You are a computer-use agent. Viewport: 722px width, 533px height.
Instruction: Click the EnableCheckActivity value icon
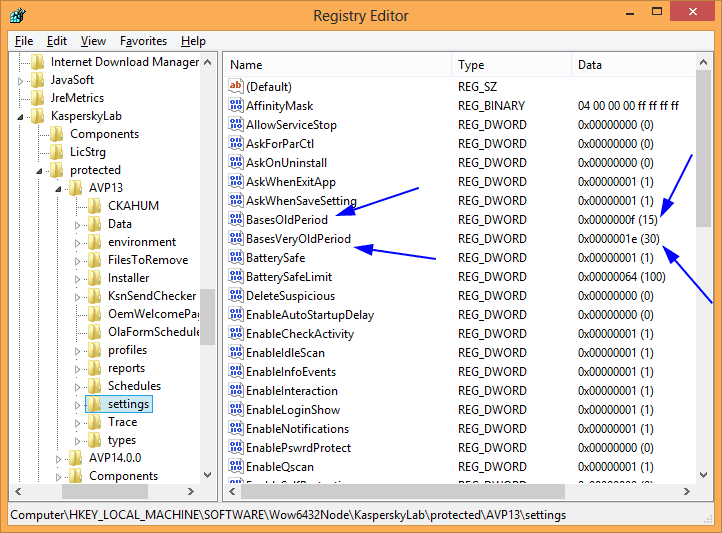coord(236,333)
